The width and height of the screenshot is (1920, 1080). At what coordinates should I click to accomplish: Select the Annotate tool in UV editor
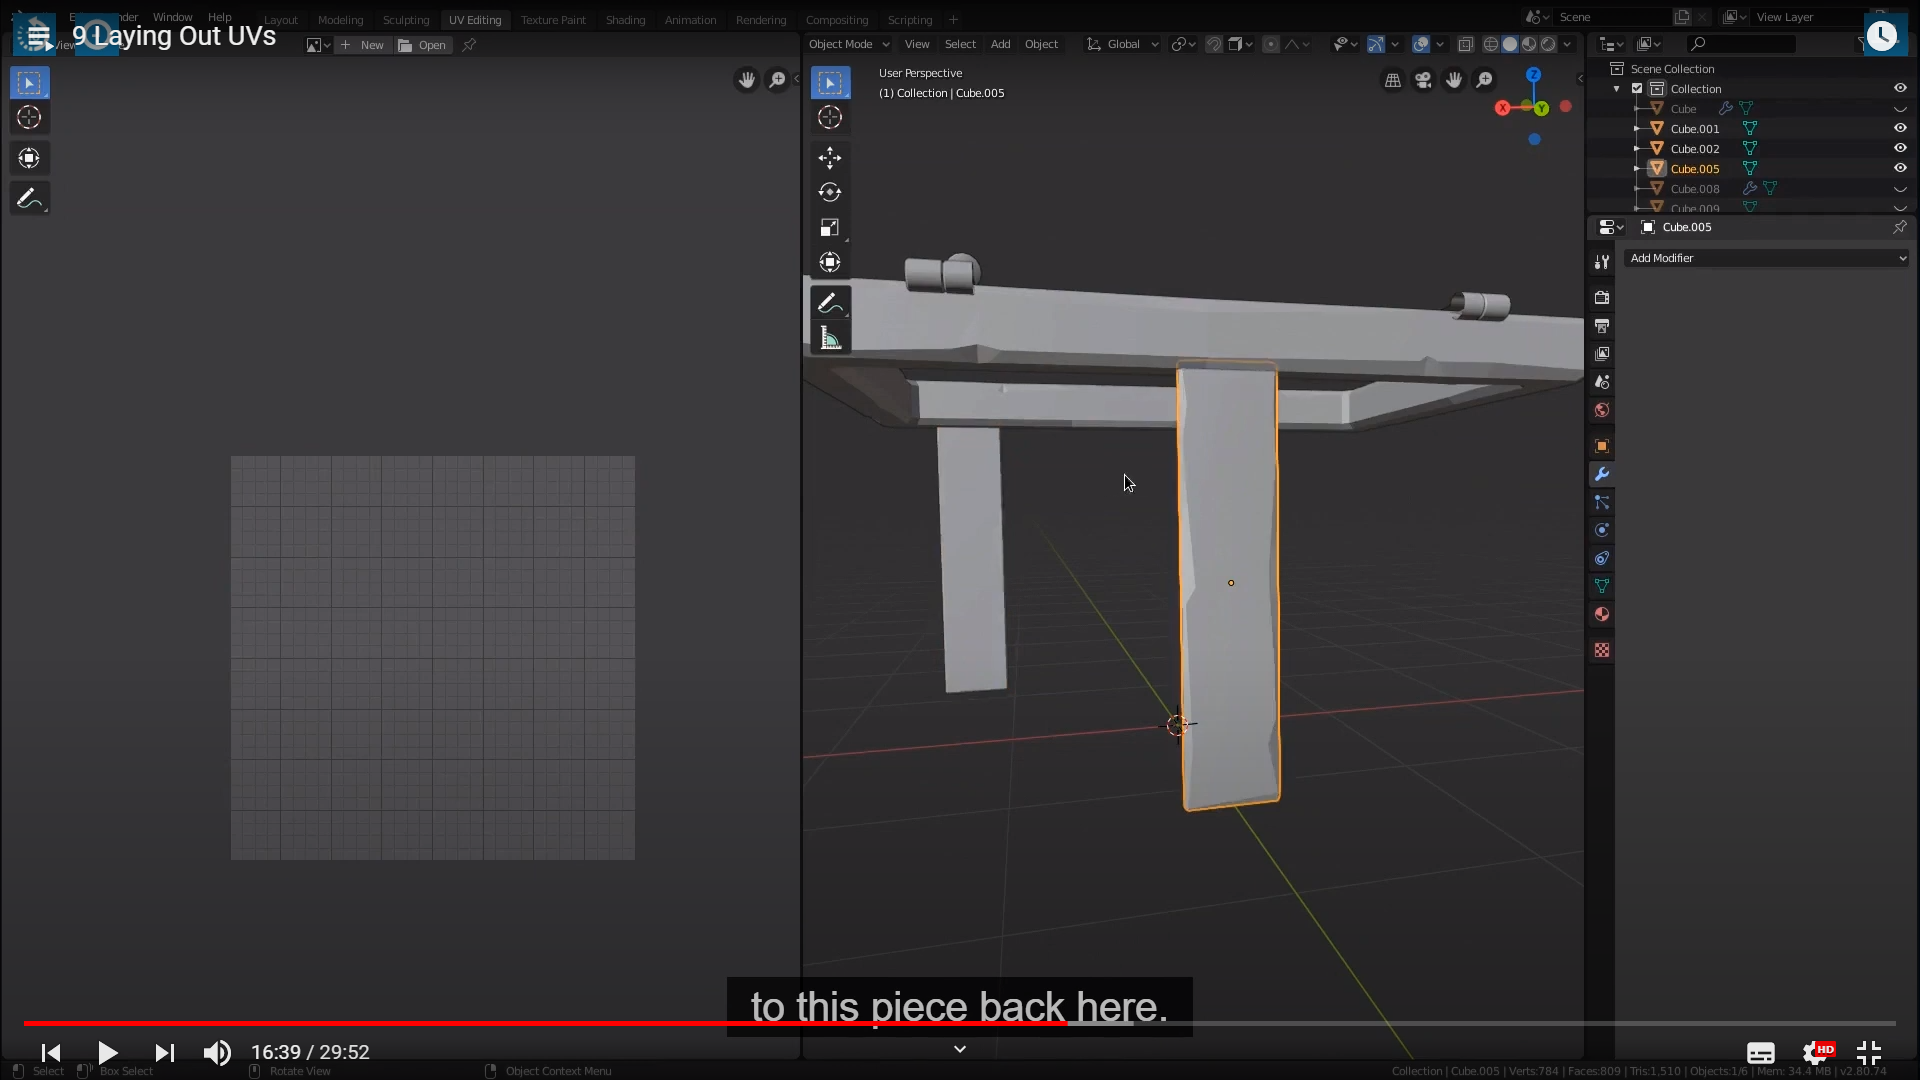coord(29,199)
